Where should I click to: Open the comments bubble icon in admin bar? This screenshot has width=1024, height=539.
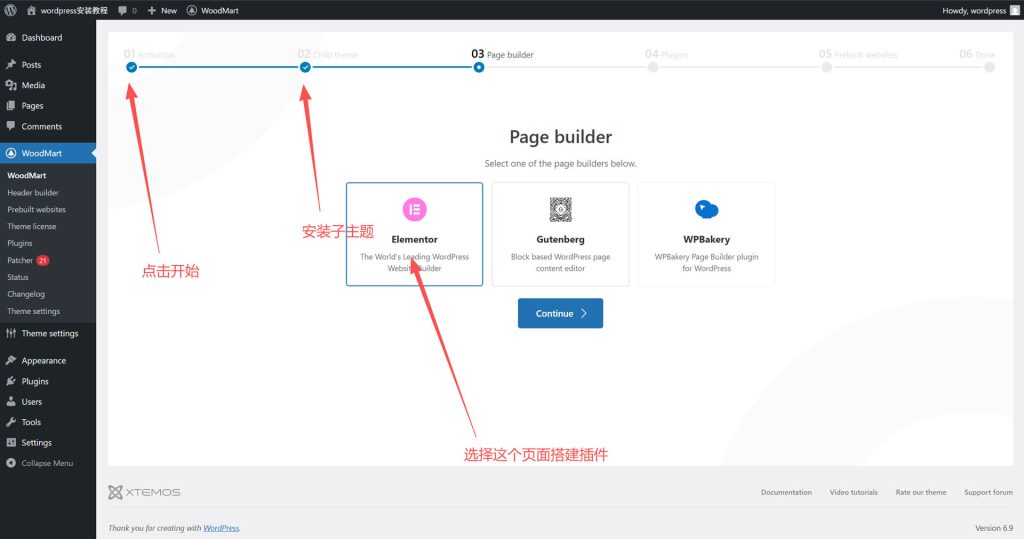(x=122, y=10)
